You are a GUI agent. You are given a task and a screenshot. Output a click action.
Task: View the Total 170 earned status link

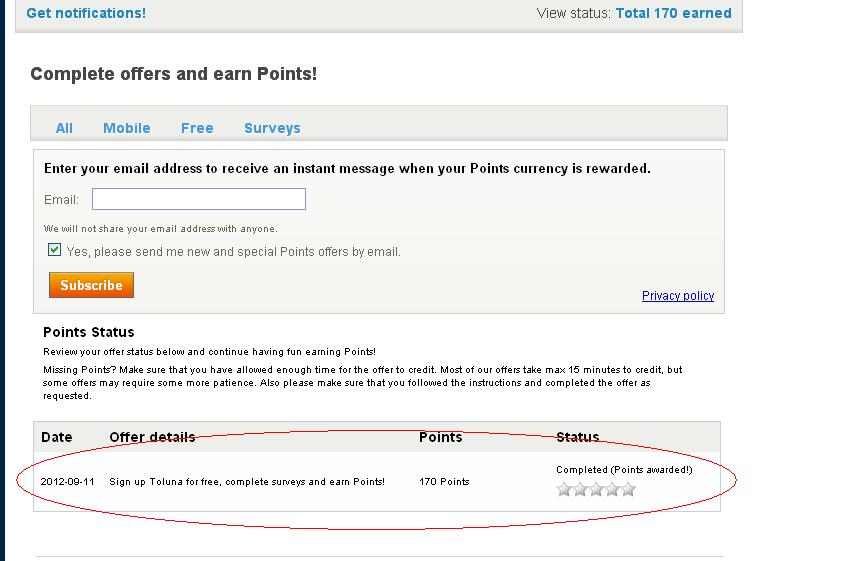point(673,13)
